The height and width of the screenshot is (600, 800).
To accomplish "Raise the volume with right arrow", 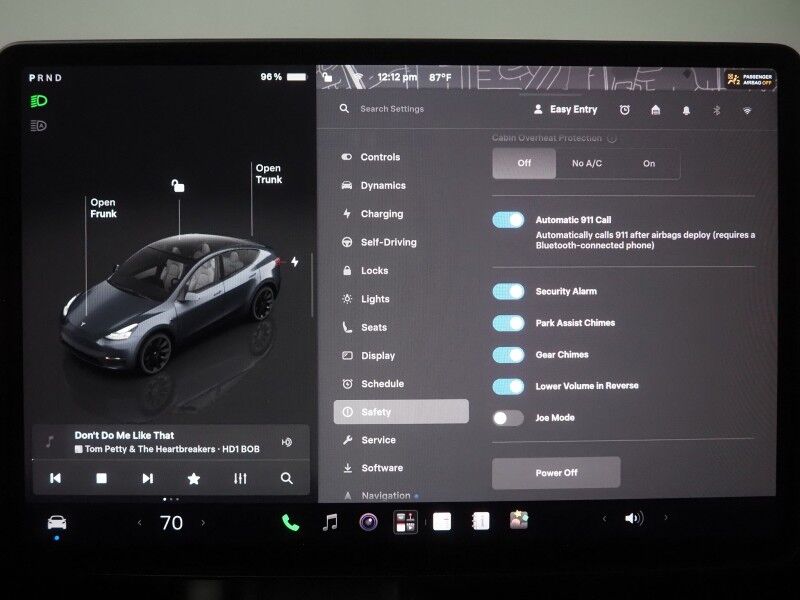I will [666, 517].
